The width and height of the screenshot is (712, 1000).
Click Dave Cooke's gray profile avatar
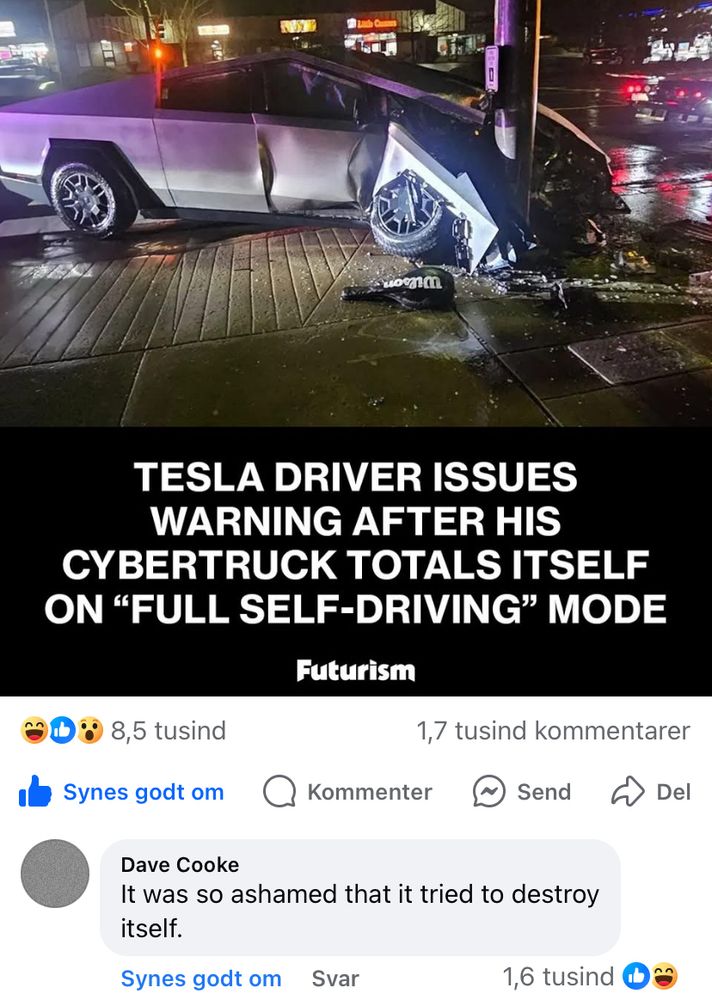[x=55, y=873]
